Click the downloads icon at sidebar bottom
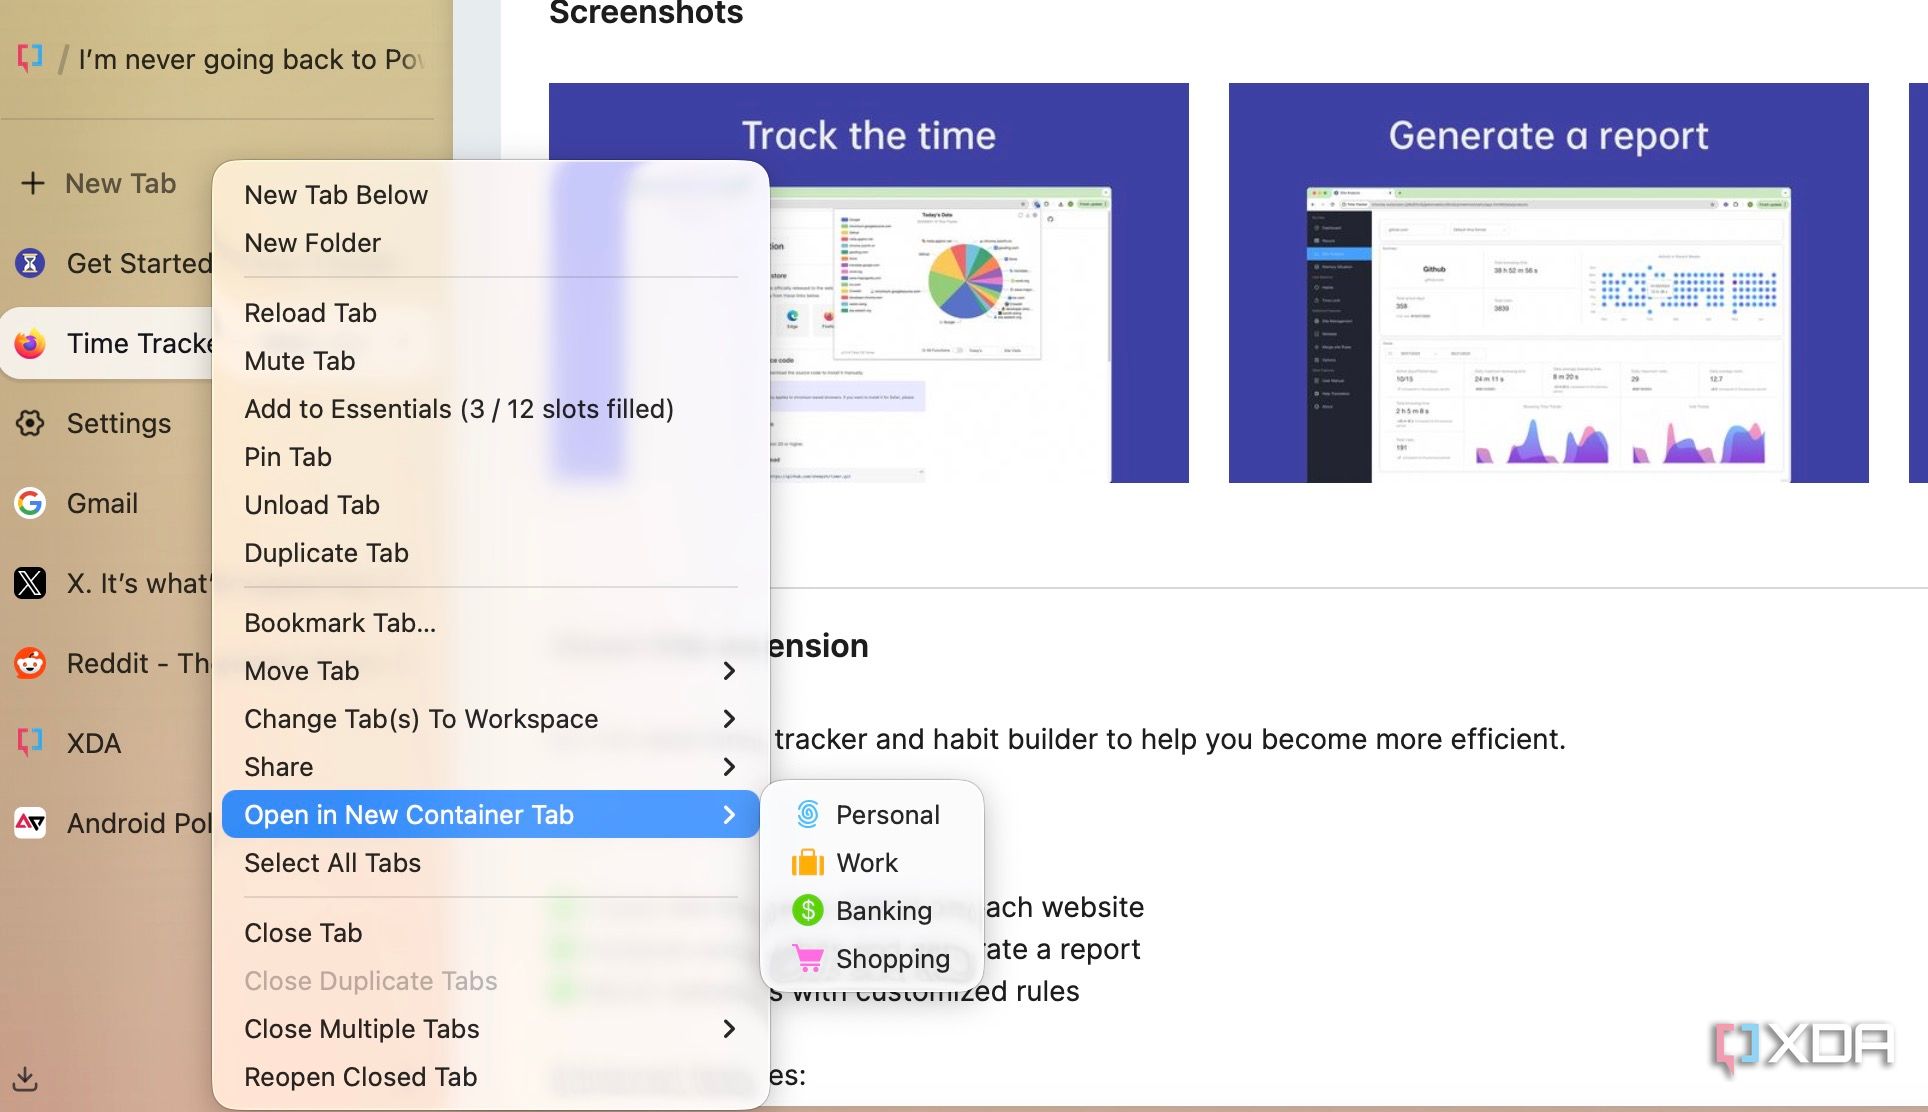This screenshot has height=1112, width=1928. [x=25, y=1078]
